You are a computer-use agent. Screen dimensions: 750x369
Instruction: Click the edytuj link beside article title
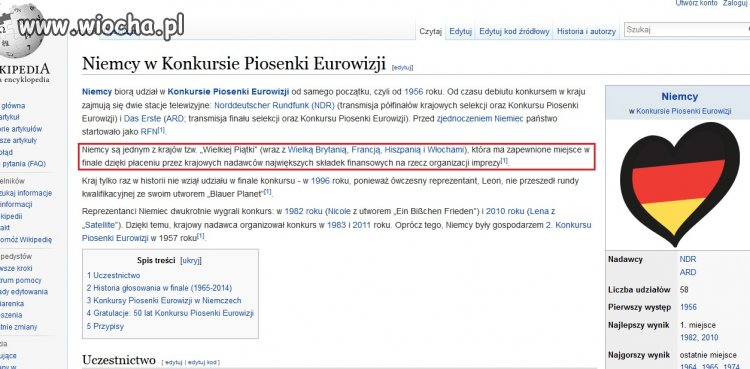[x=402, y=68]
